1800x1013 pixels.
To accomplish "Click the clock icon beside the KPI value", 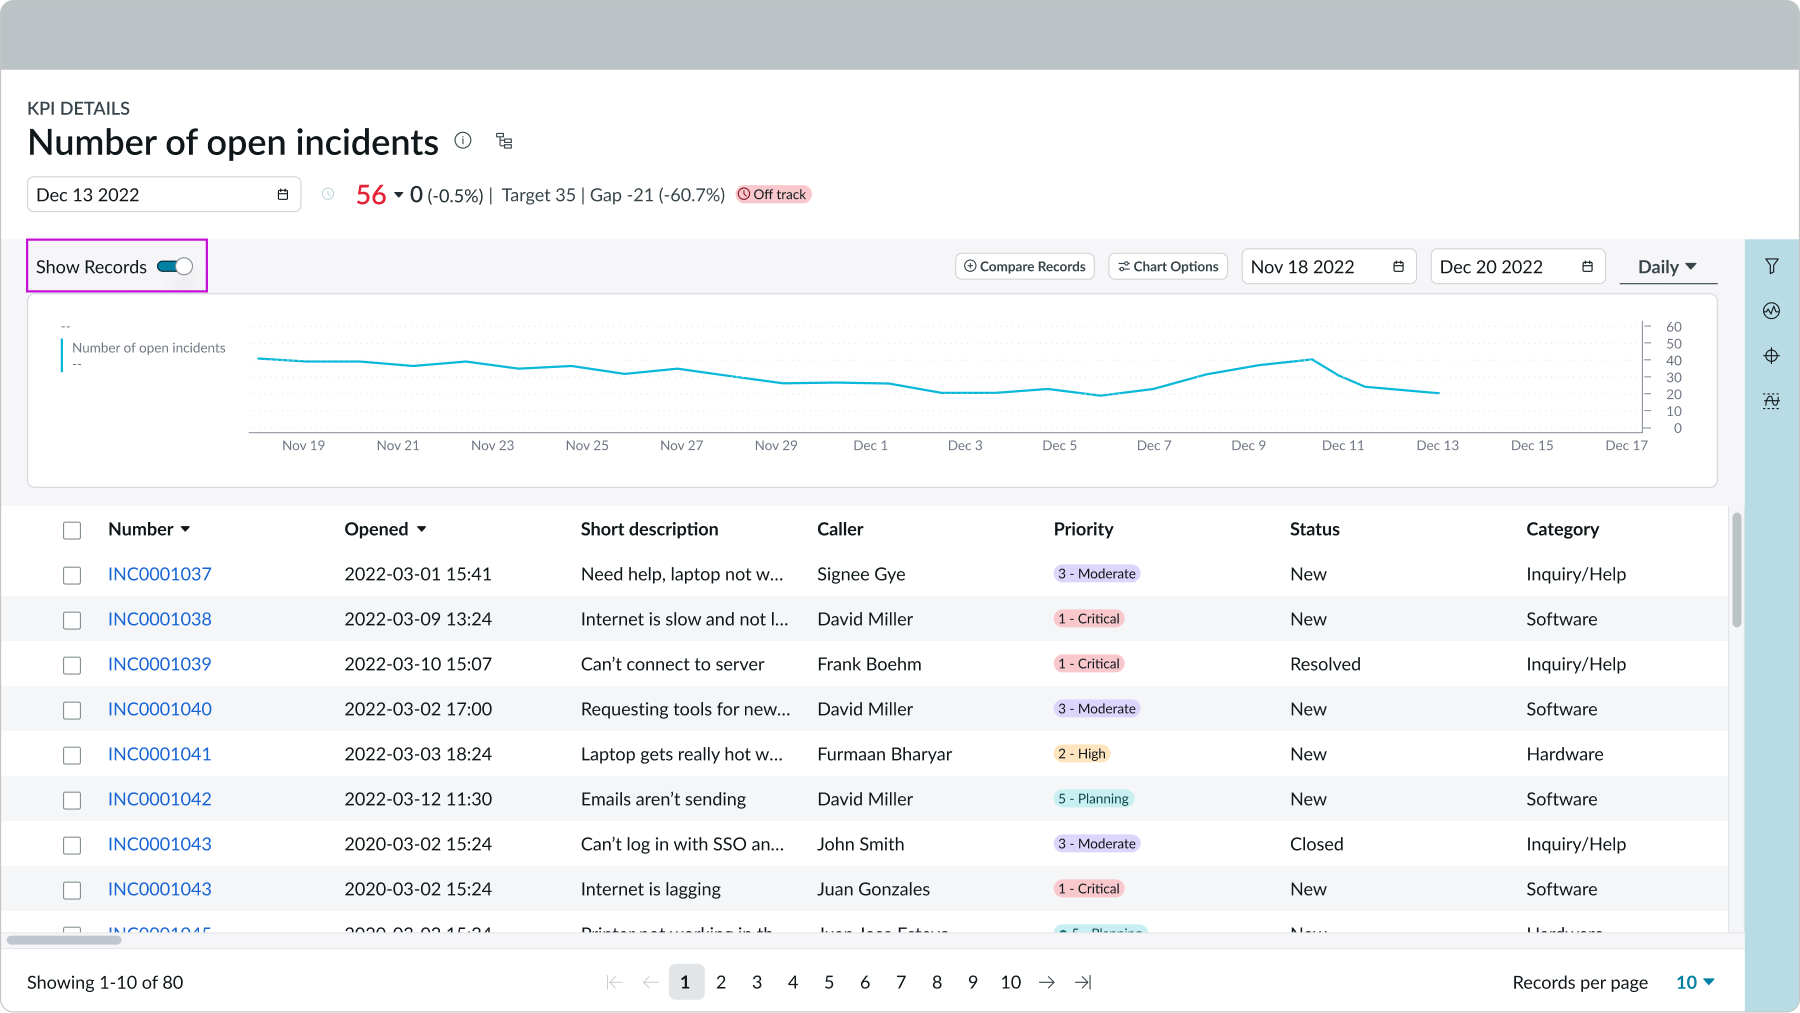I will coord(327,194).
